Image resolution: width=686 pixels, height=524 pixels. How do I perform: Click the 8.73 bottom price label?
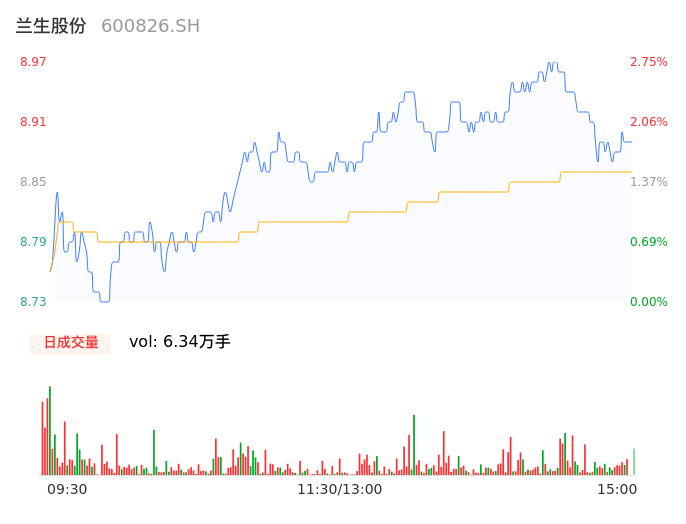point(33,302)
